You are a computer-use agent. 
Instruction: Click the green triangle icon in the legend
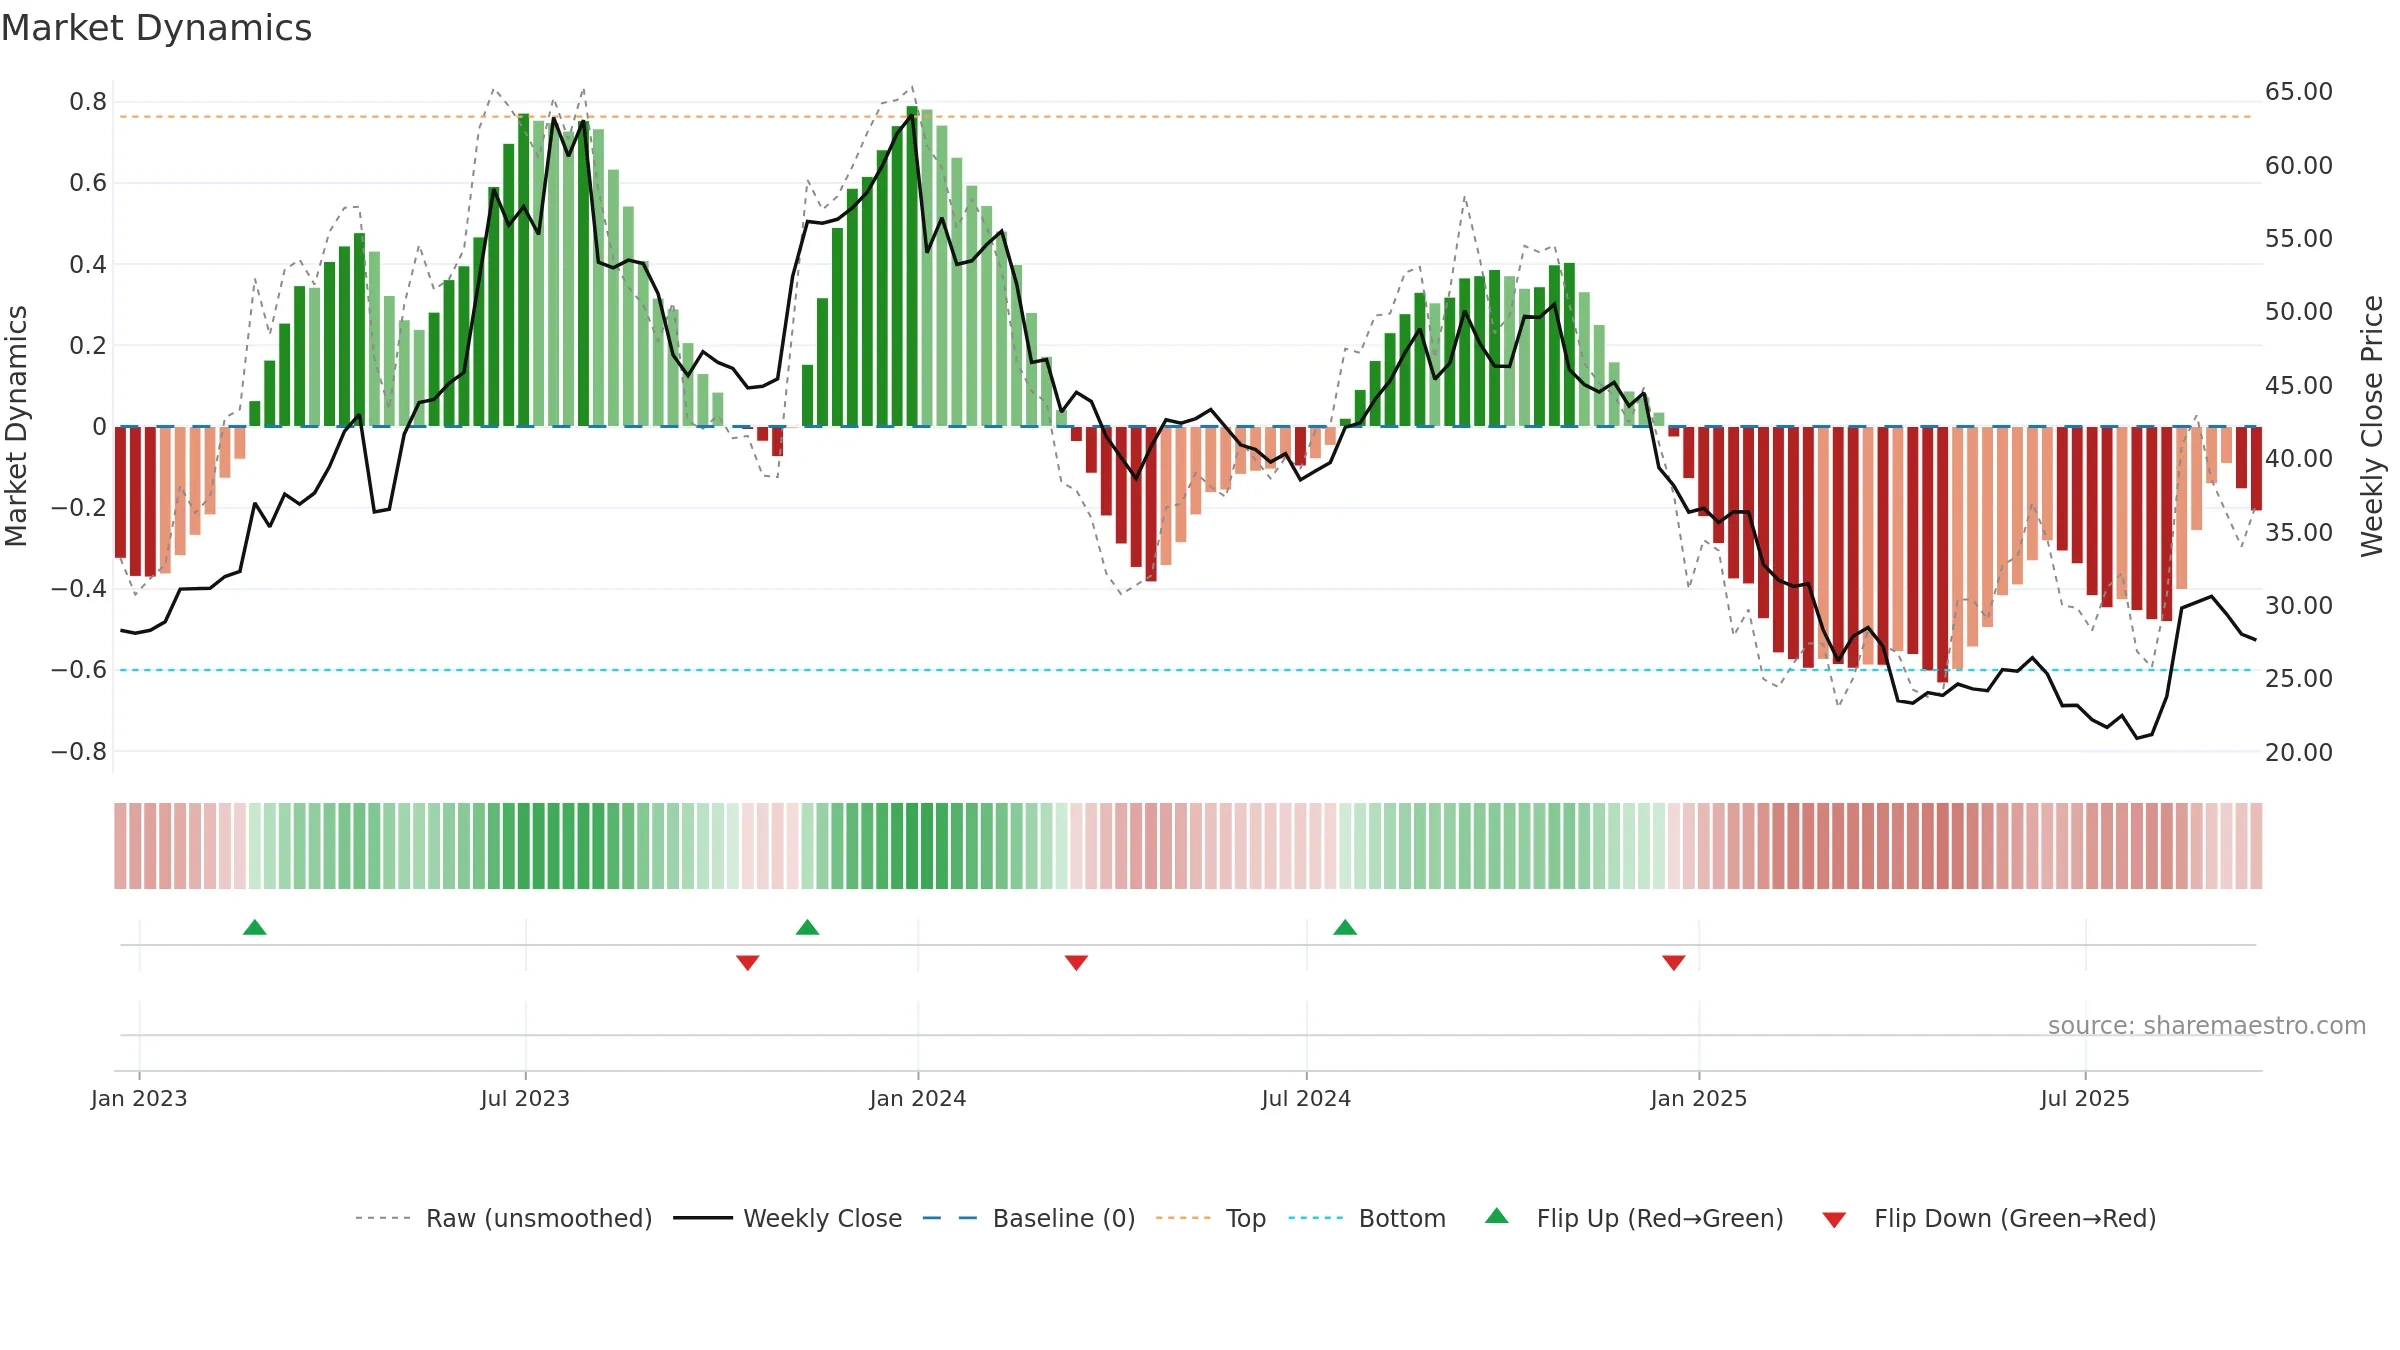[x=1497, y=1216]
